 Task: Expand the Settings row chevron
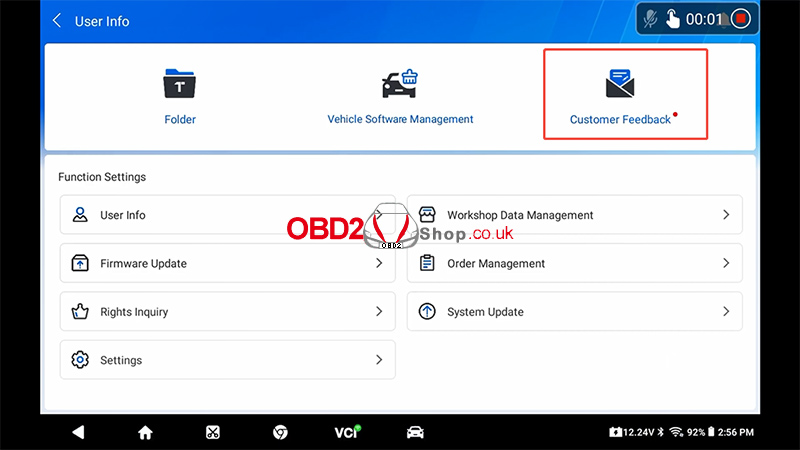[379, 360]
